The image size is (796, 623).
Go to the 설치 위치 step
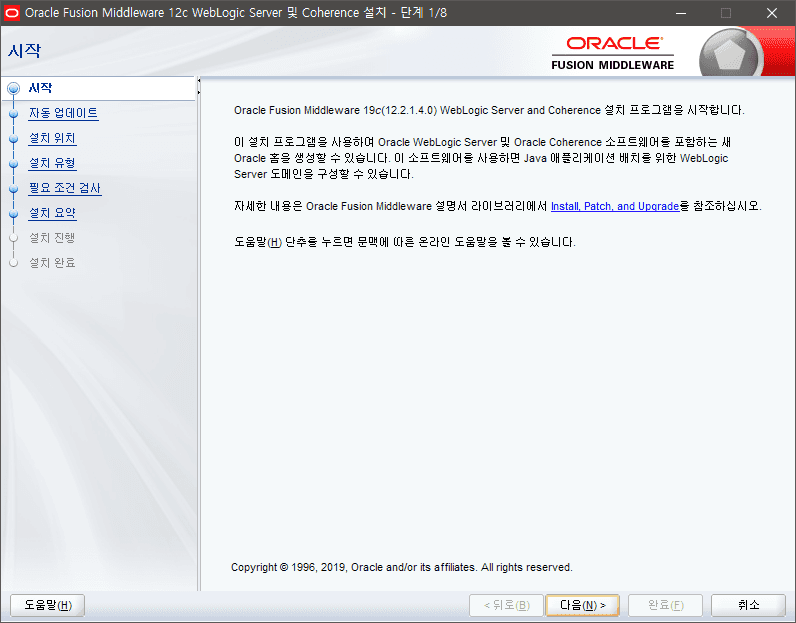point(52,138)
